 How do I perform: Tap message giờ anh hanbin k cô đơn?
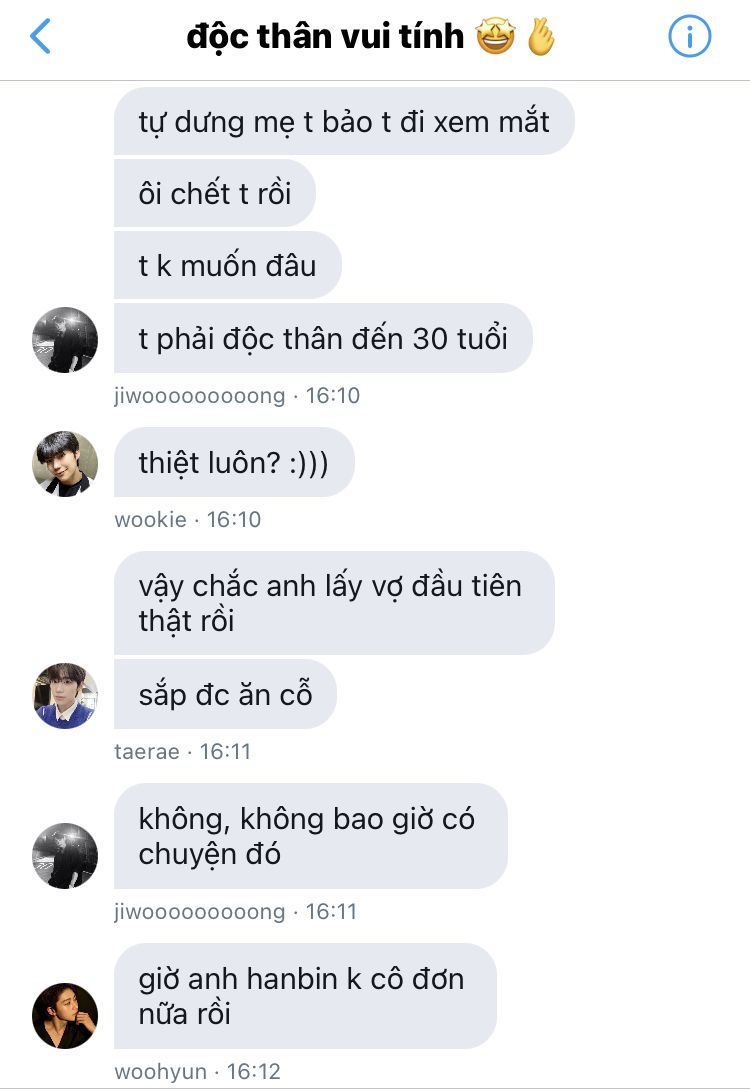pyautogui.click(x=305, y=996)
